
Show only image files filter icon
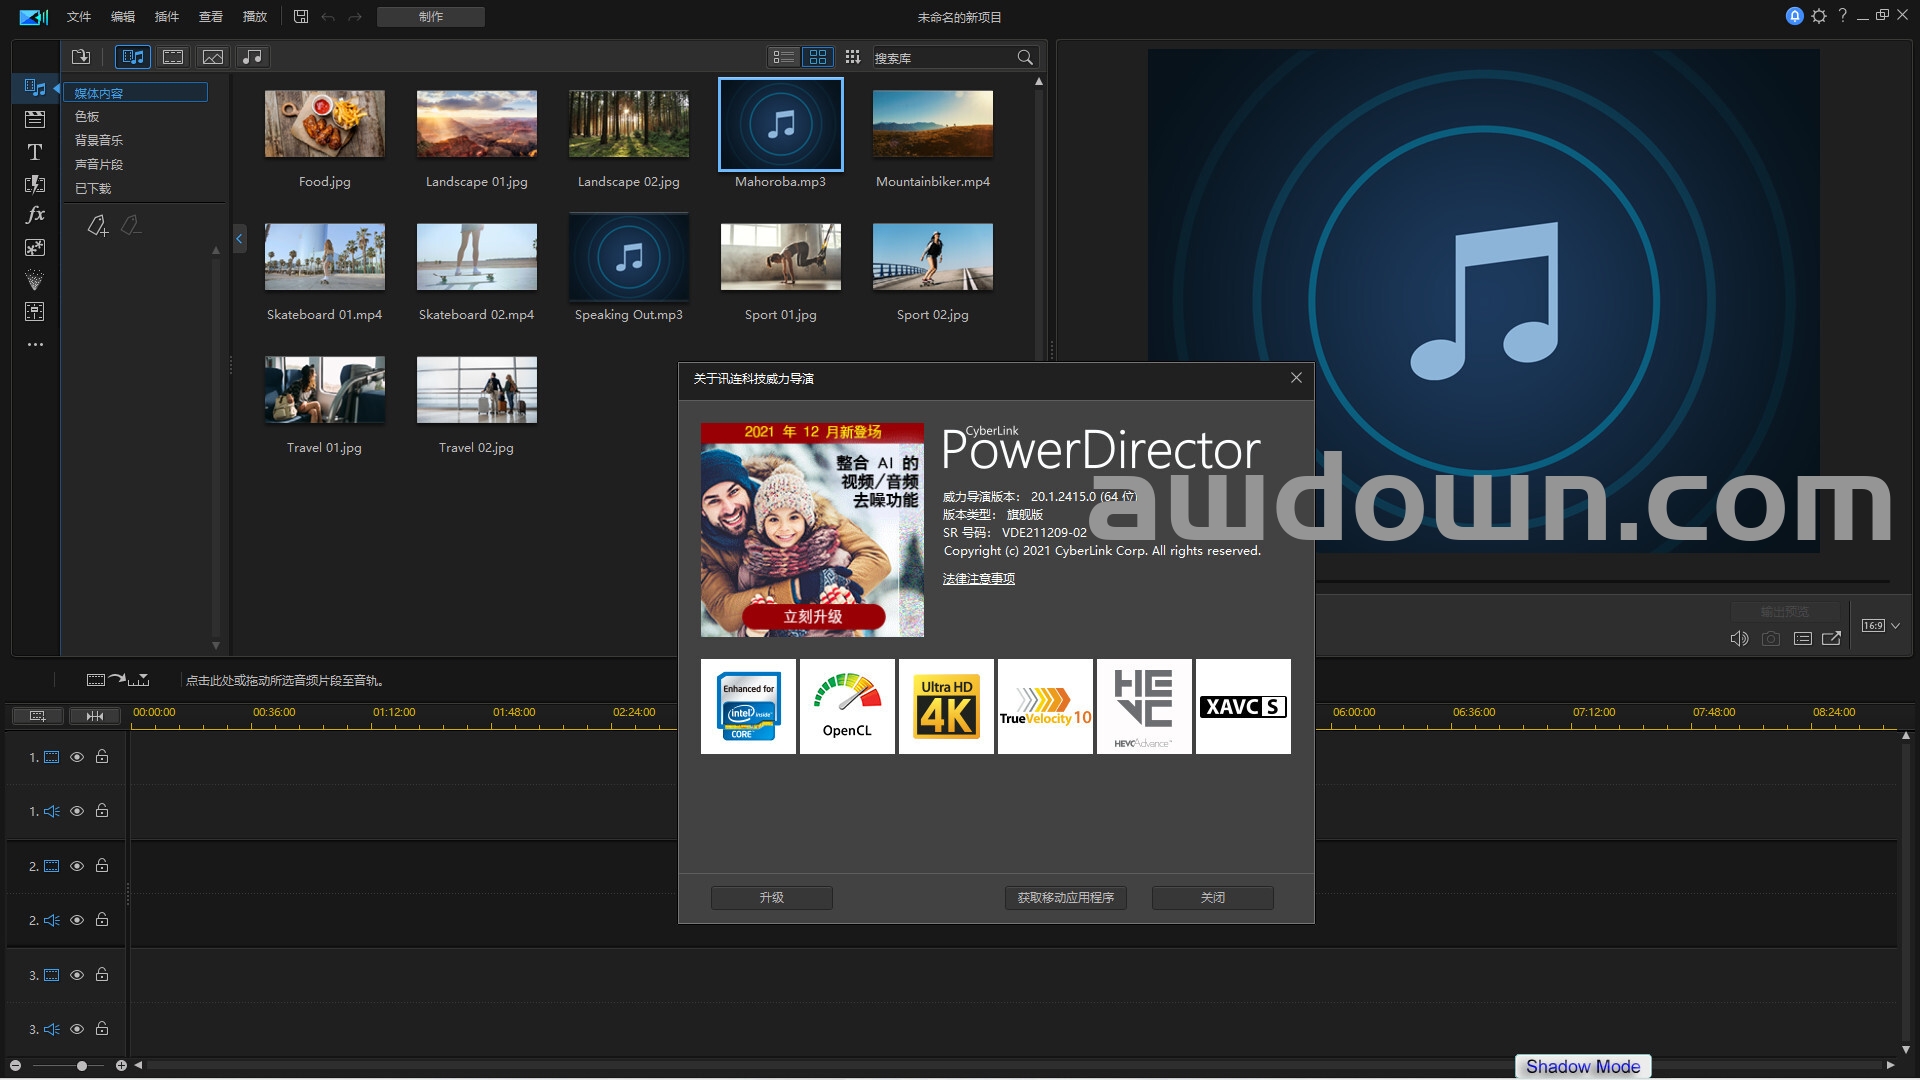(x=213, y=57)
